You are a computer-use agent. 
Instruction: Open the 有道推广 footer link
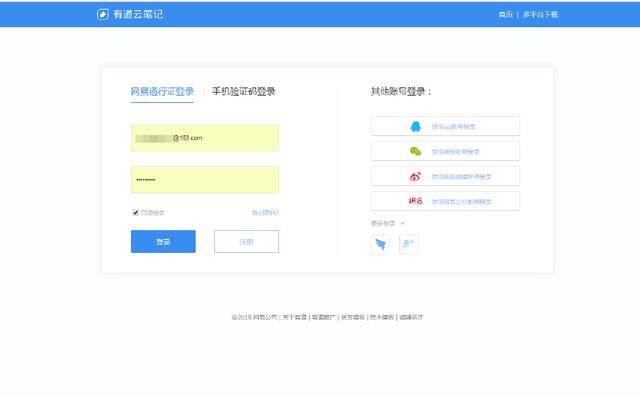tap(324, 317)
